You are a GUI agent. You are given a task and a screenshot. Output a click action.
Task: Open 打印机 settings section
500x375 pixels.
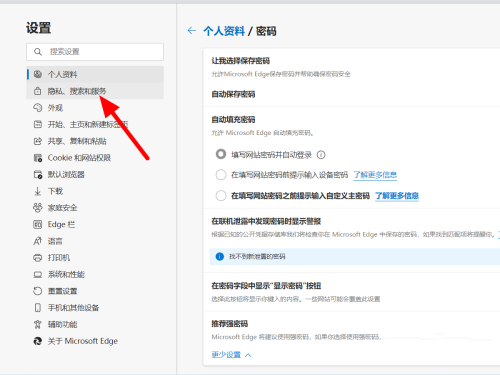click(95, 258)
